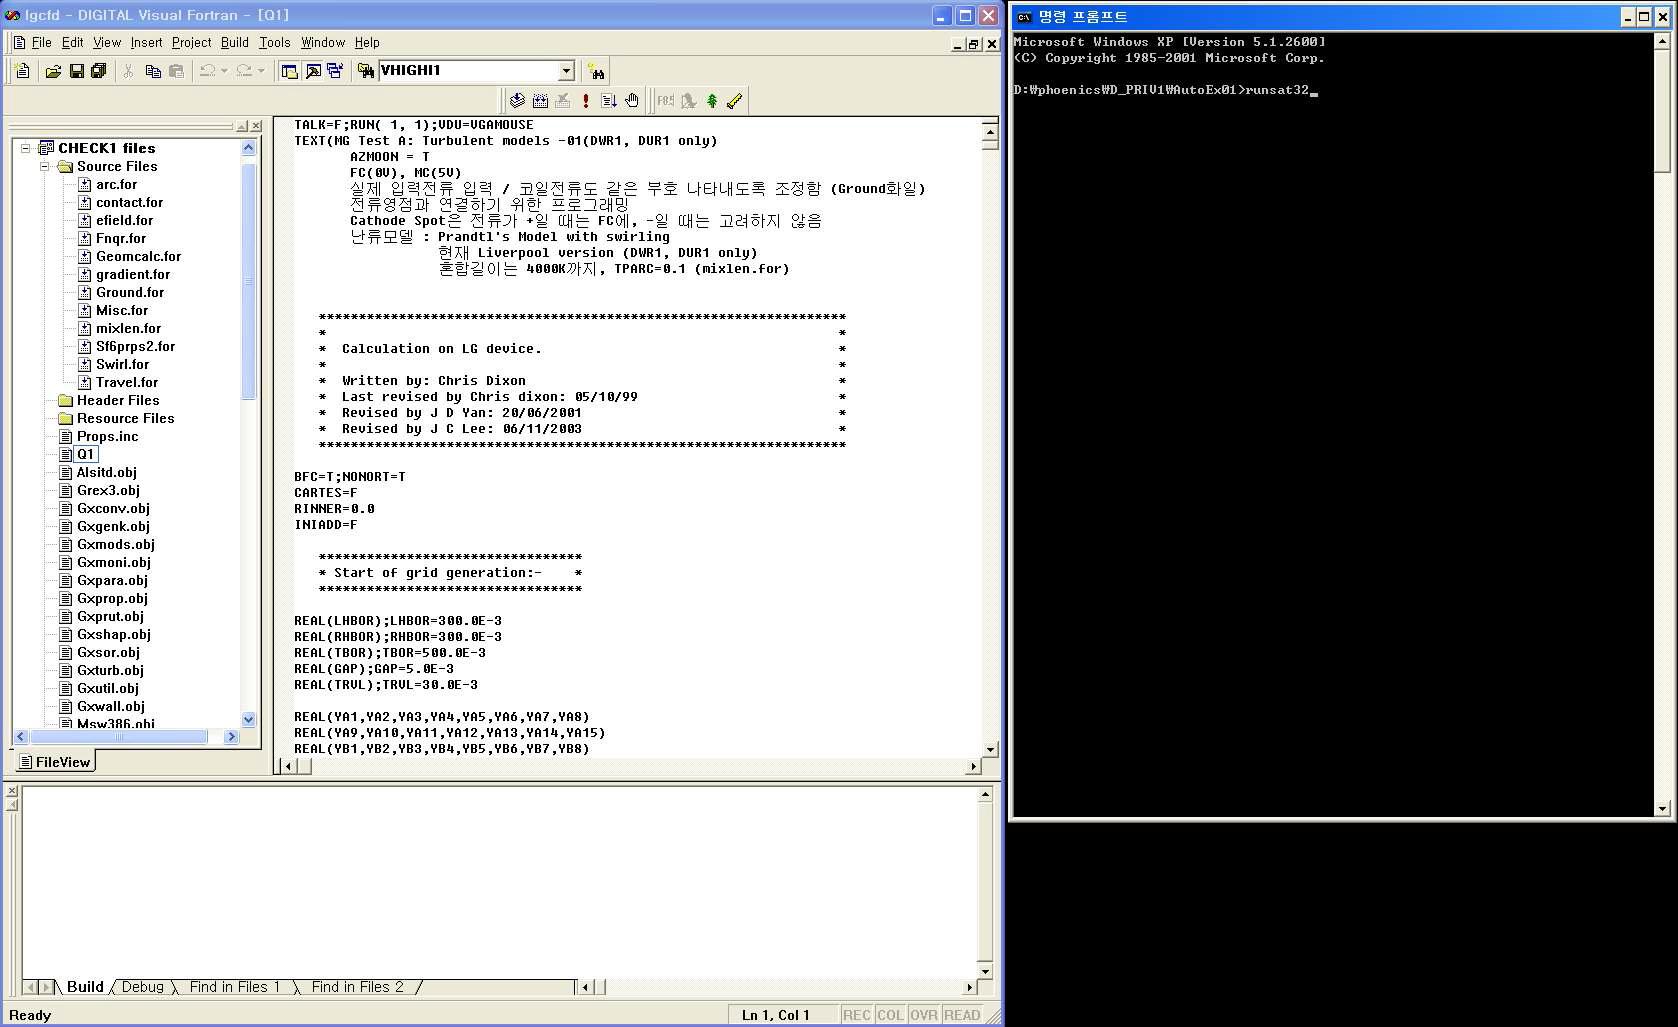
Task: Switch to the Debug output tab
Action: point(143,987)
